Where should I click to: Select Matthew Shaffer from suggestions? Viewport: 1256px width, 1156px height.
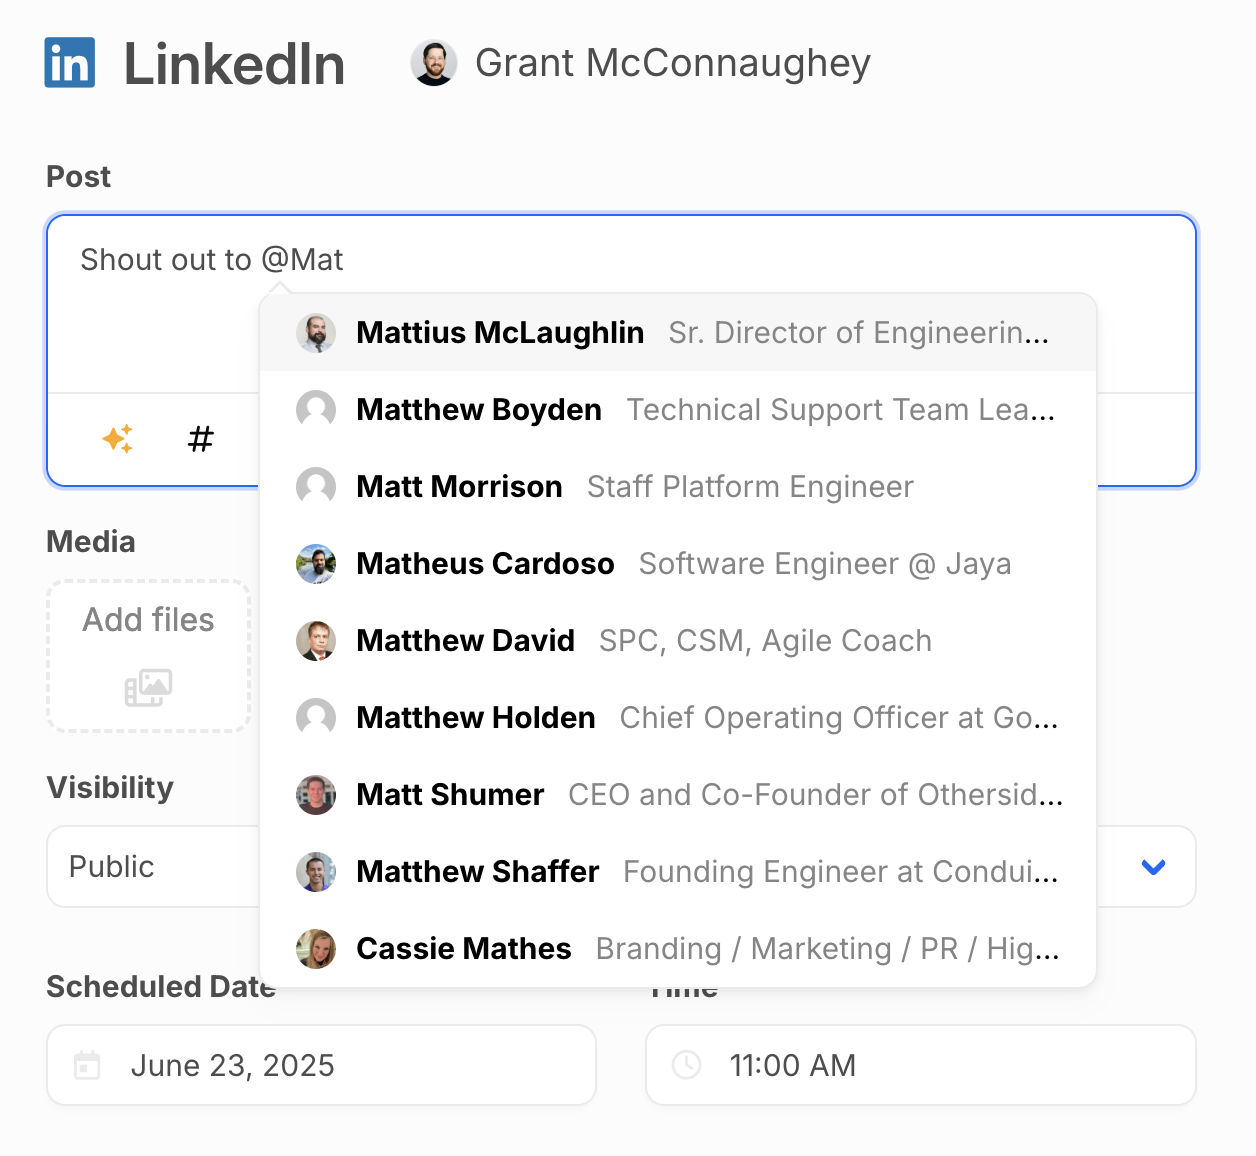678,872
